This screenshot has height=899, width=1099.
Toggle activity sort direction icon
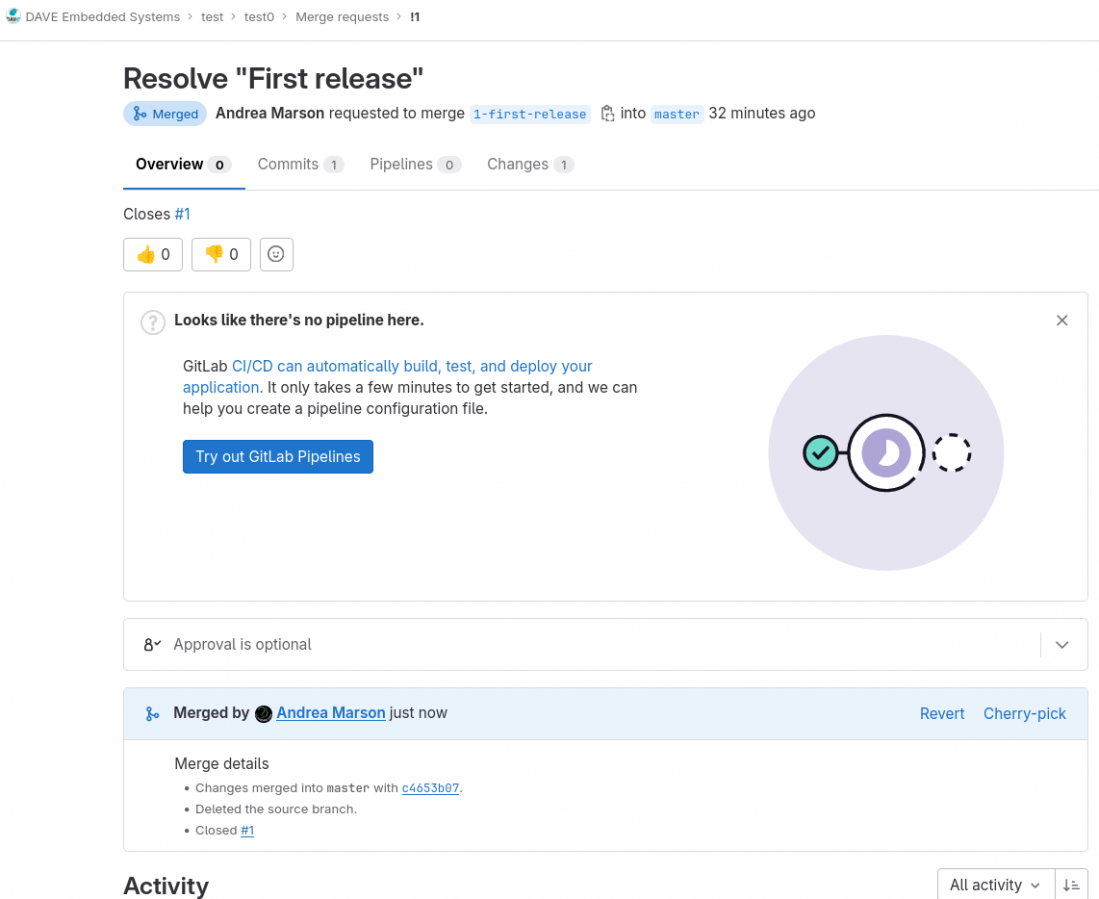[x=1071, y=885]
